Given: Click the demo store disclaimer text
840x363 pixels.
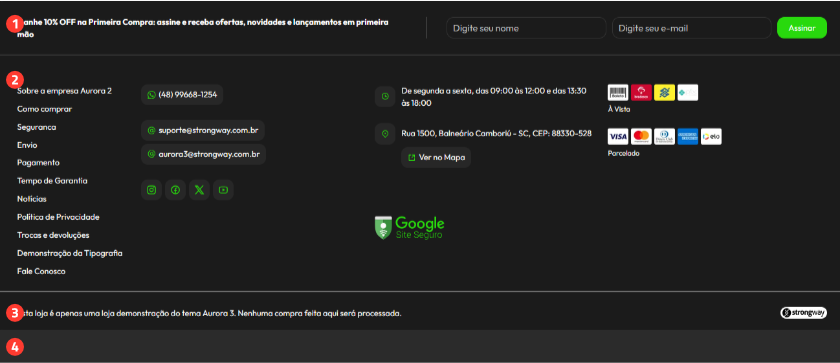Looking at the screenshot, I should click(x=209, y=313).
